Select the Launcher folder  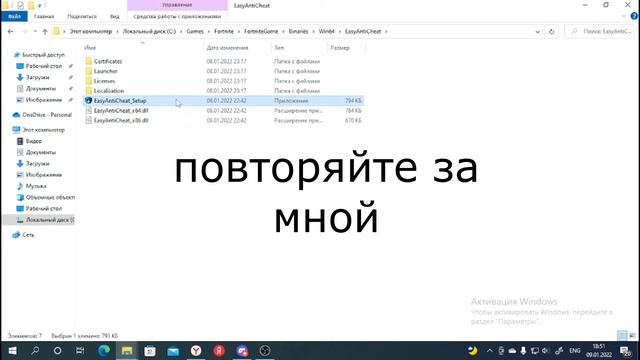[105, 71]
